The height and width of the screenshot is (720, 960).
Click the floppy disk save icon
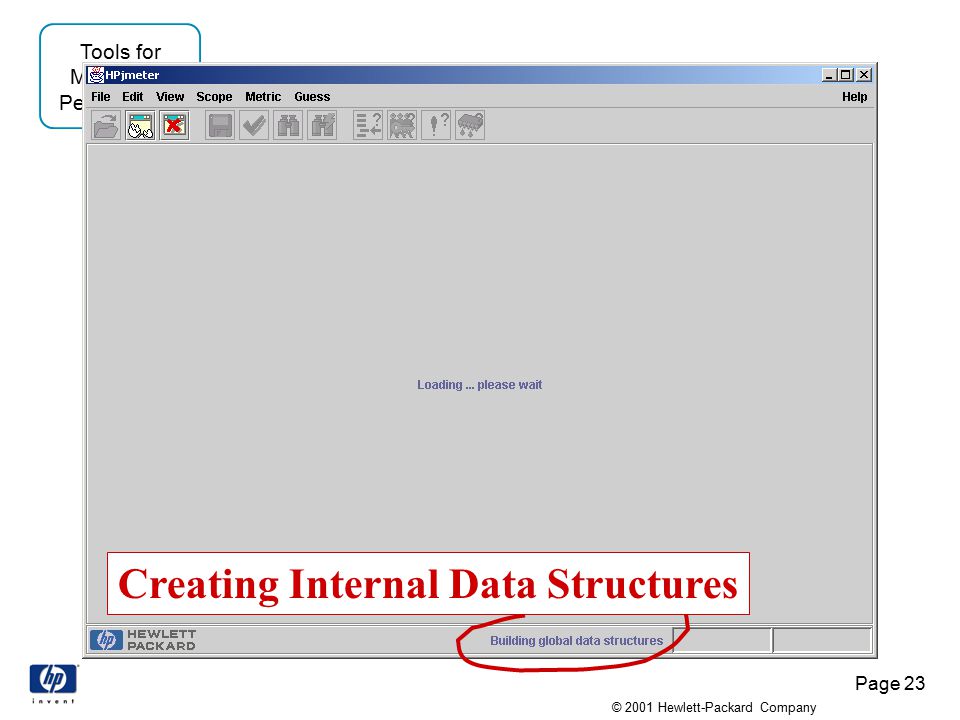[x=220, y=126]
